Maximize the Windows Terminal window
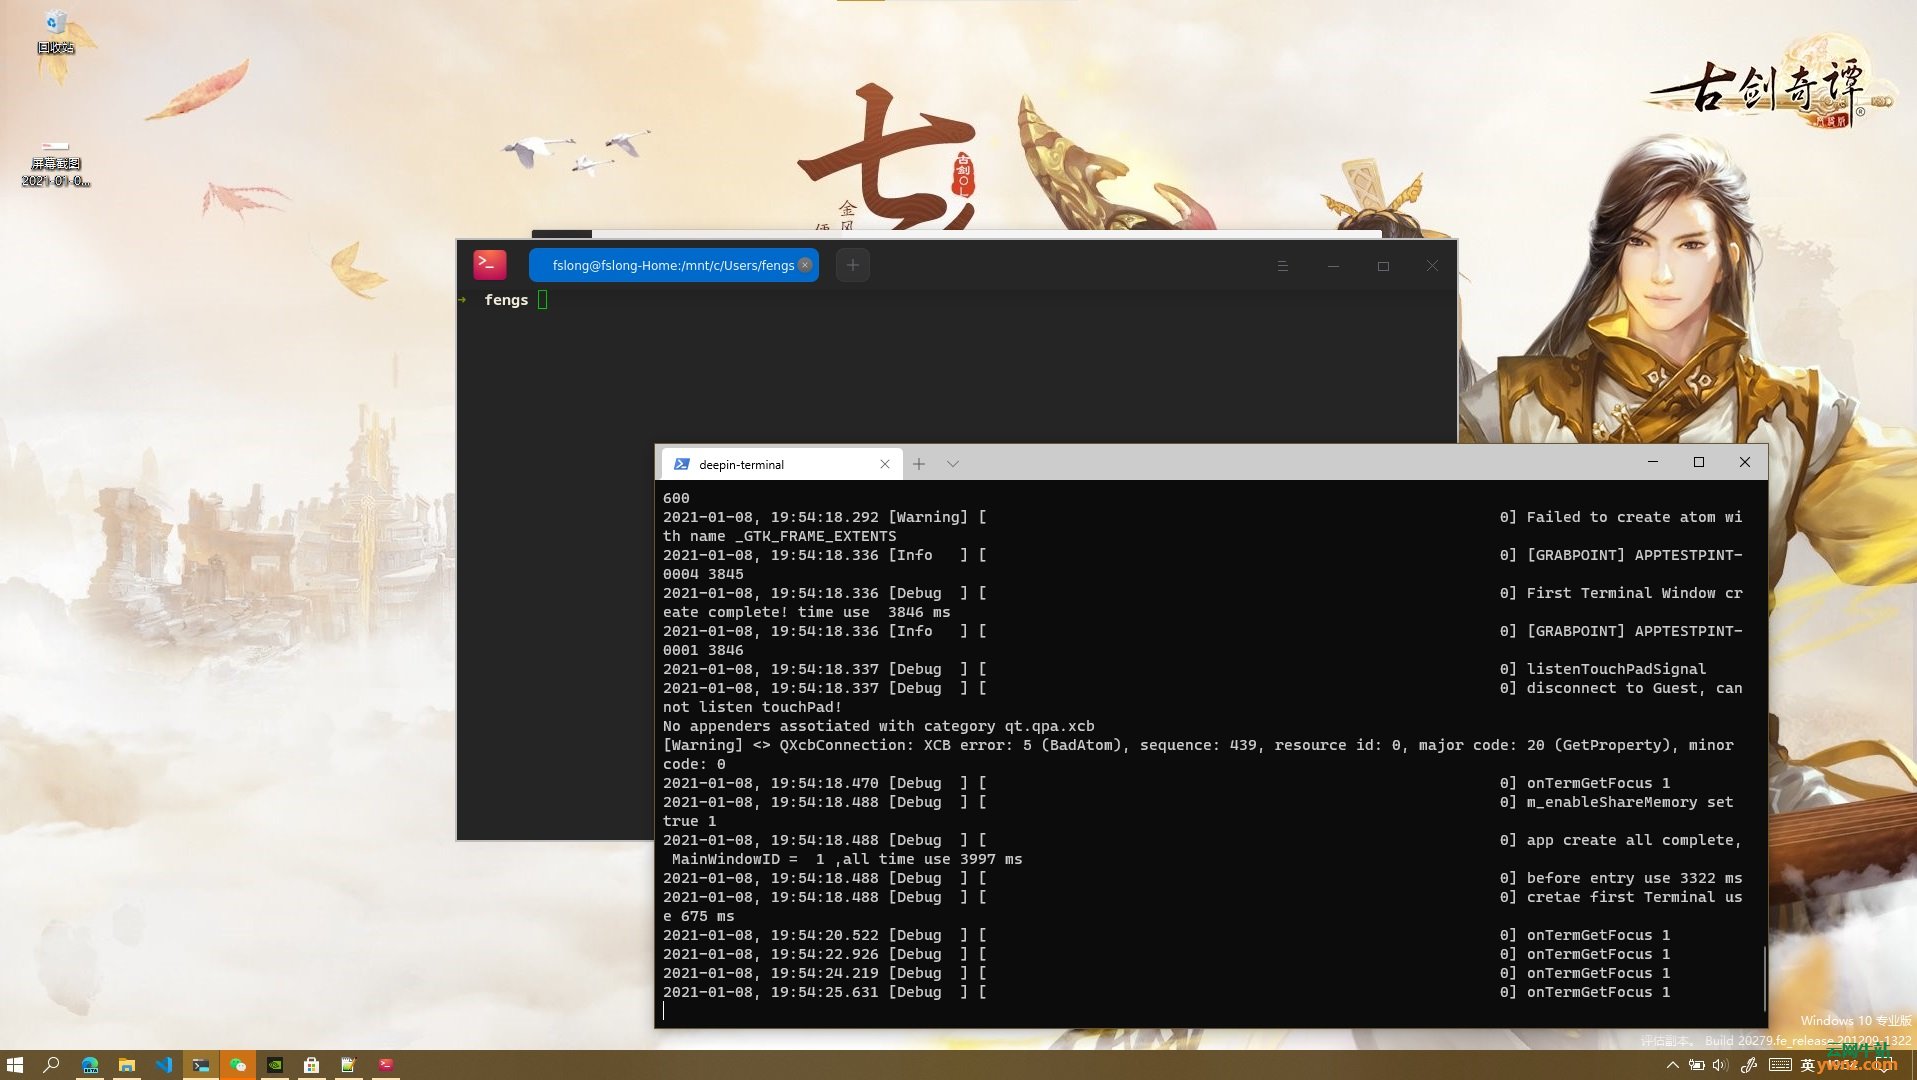Image resolution: width=1917 pixels, height=1080 pixels. [1699, 462]
